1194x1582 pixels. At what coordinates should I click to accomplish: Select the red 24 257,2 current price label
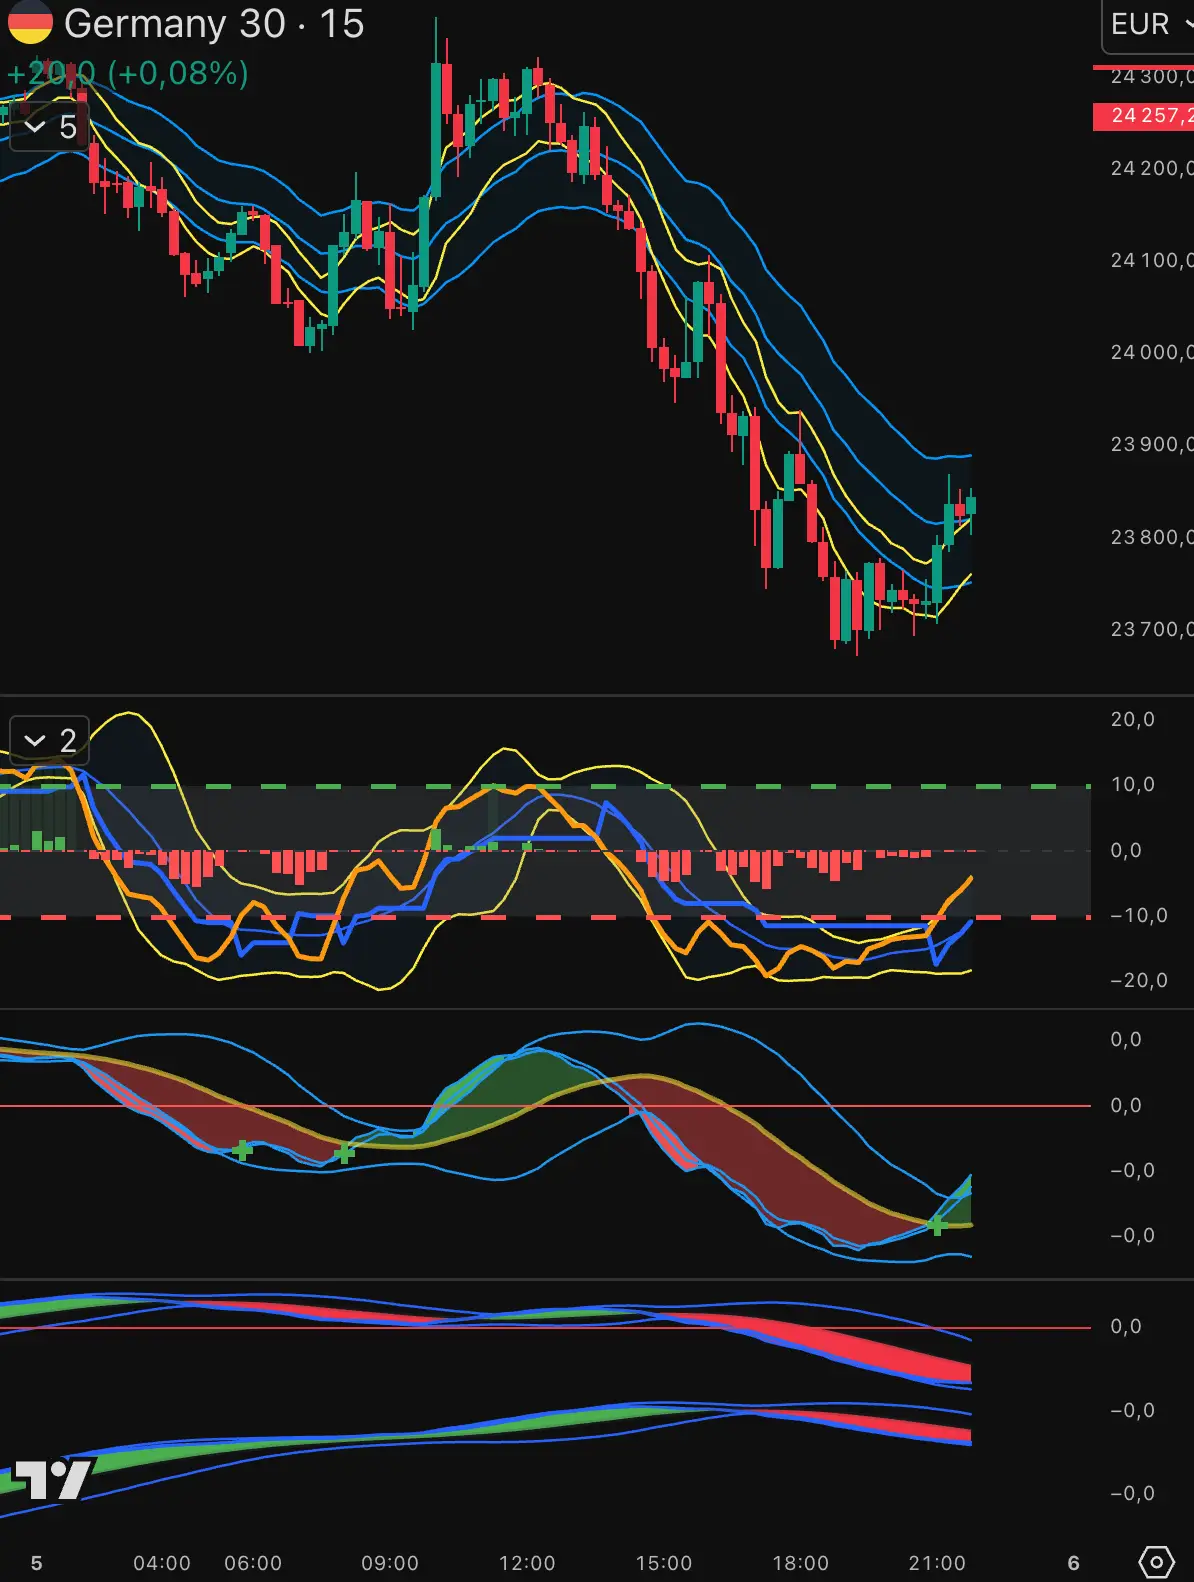[x=1144, y=116]
